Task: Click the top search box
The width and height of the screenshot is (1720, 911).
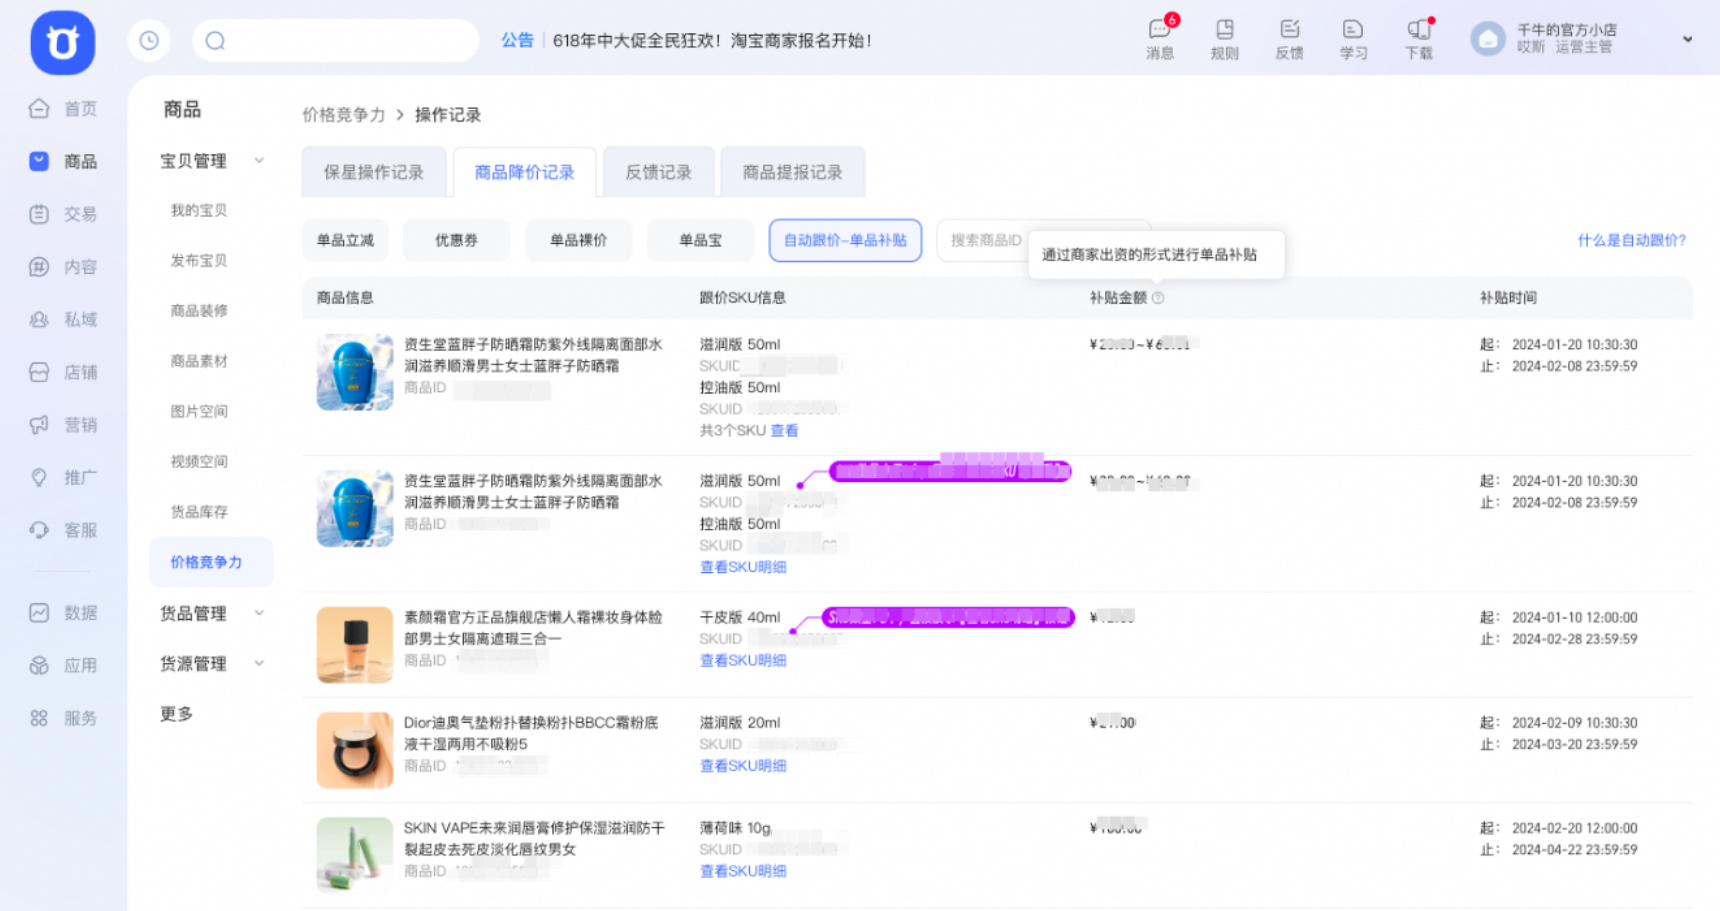Action: coord(335,41)
